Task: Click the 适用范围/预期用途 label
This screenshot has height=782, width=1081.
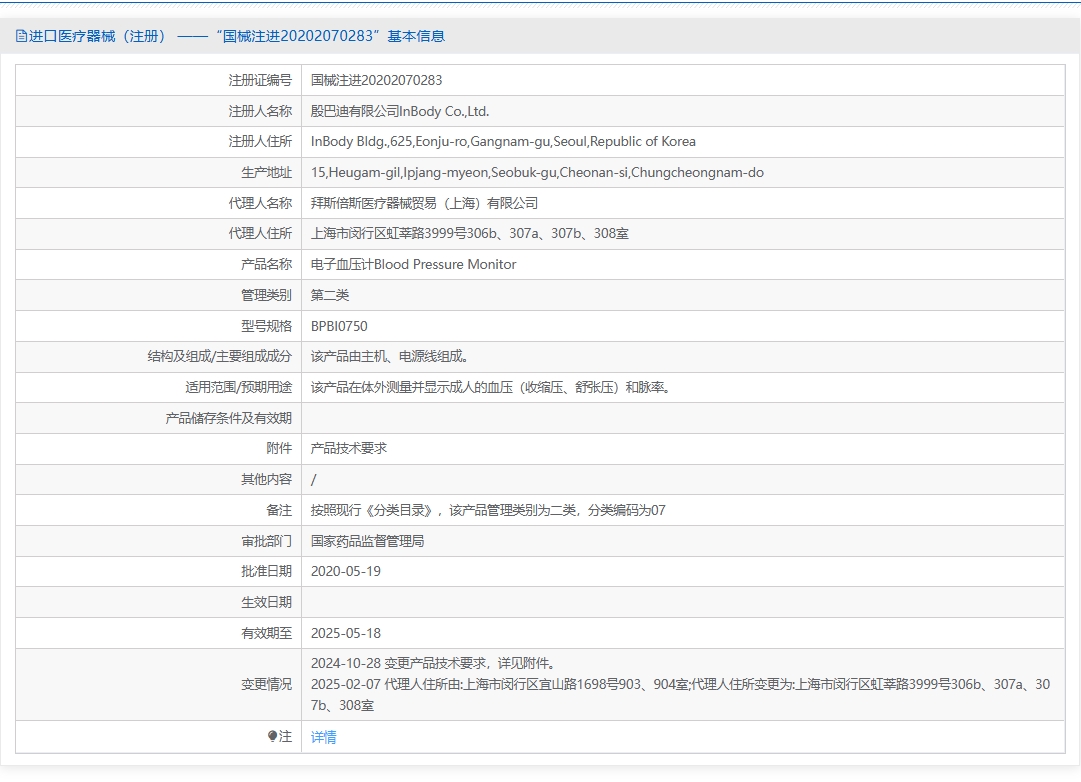Action: click(x=239, y=388)
